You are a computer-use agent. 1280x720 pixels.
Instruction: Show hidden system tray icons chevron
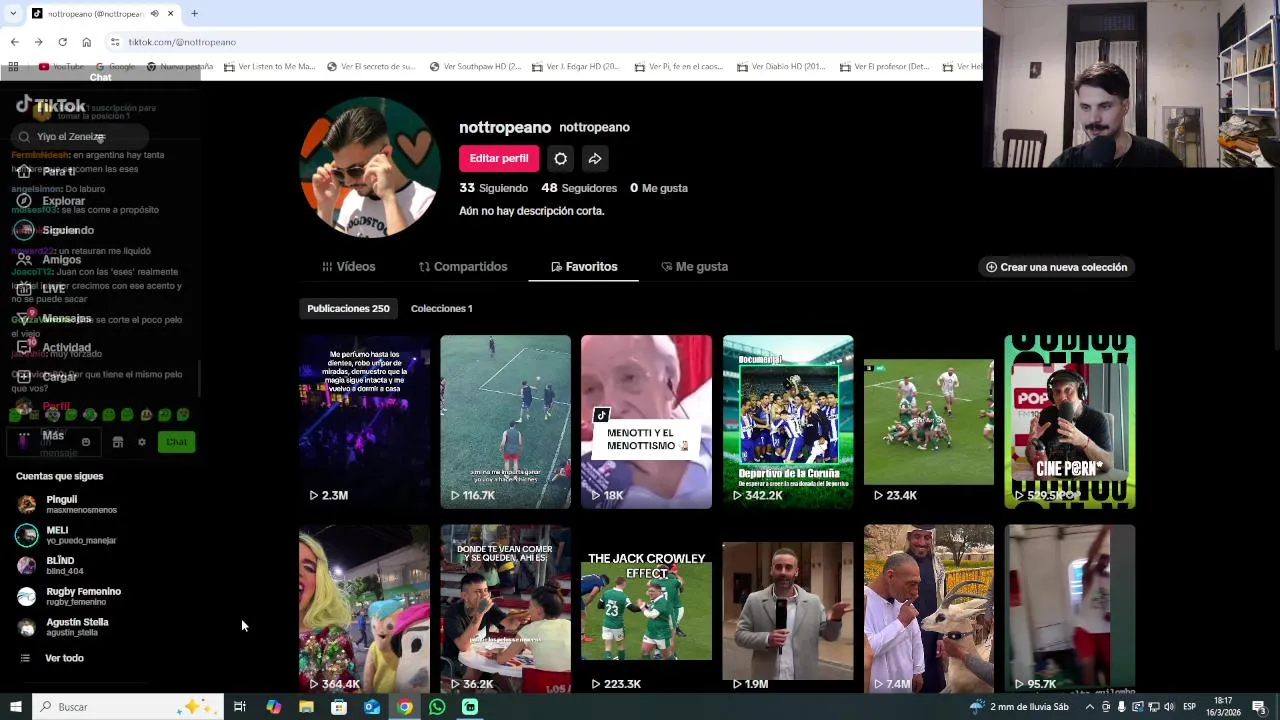point(1089,707)
